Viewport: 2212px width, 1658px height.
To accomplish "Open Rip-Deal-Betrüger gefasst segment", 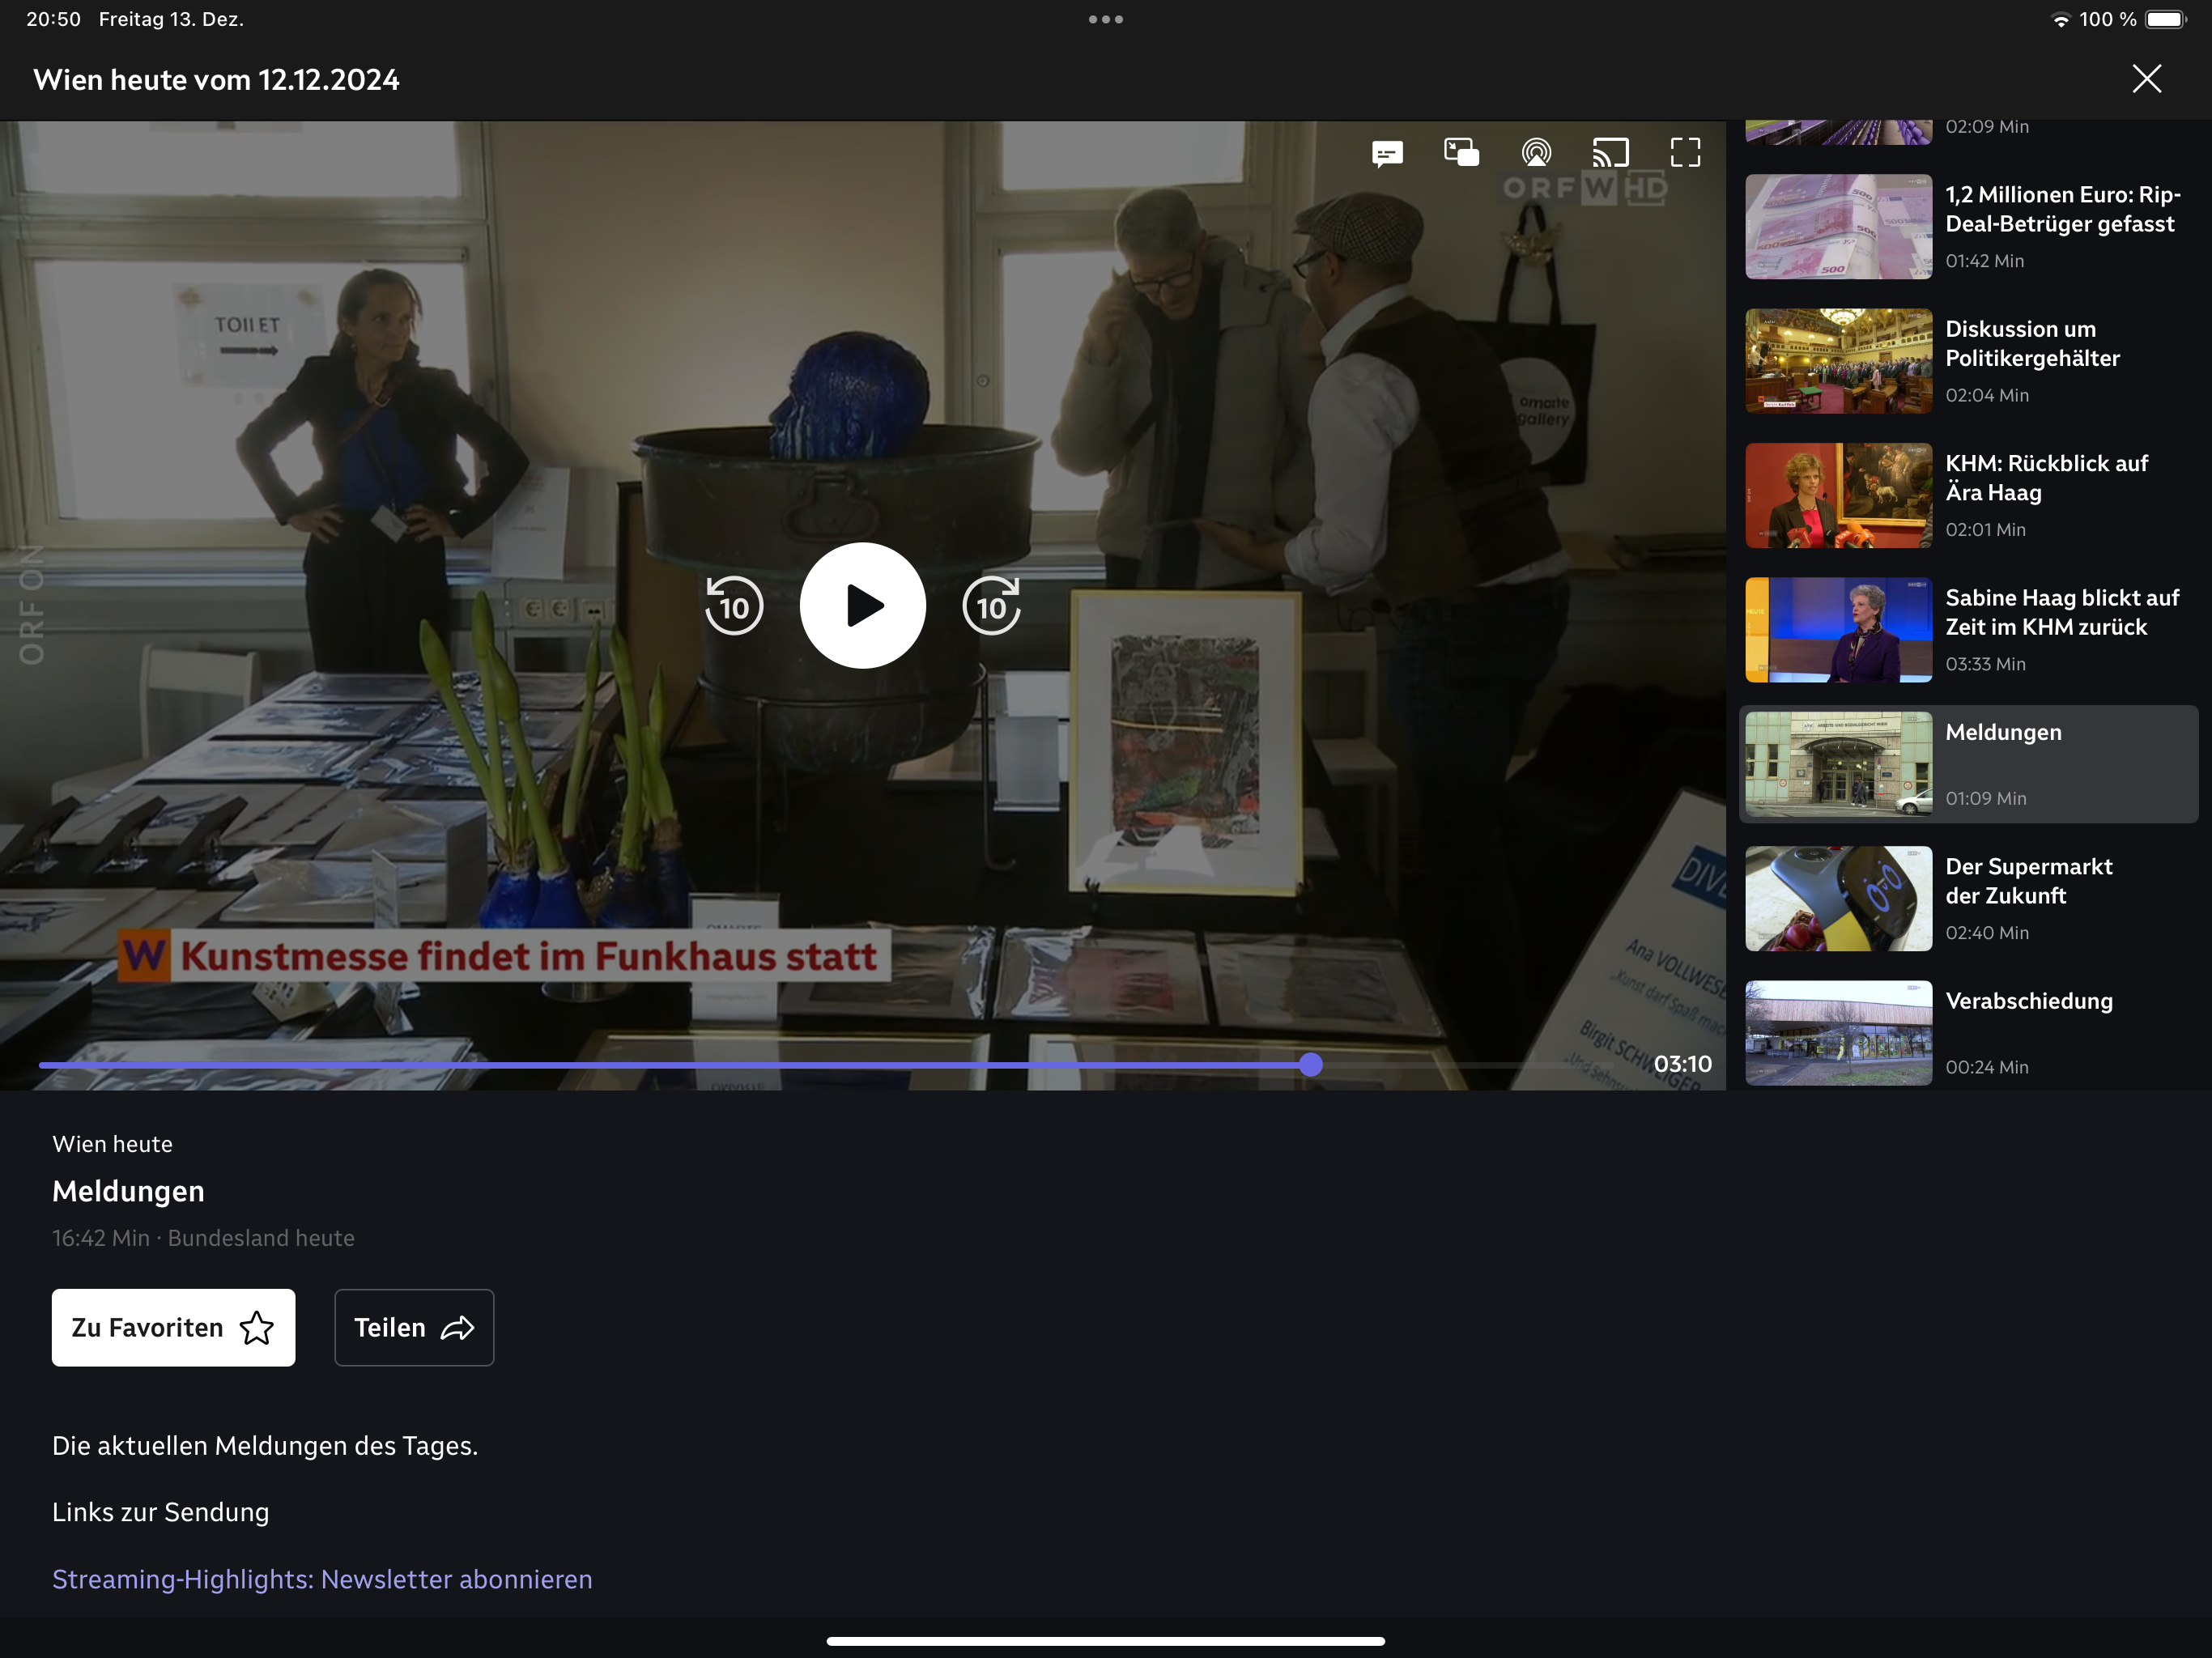I will click(1967, 227).
